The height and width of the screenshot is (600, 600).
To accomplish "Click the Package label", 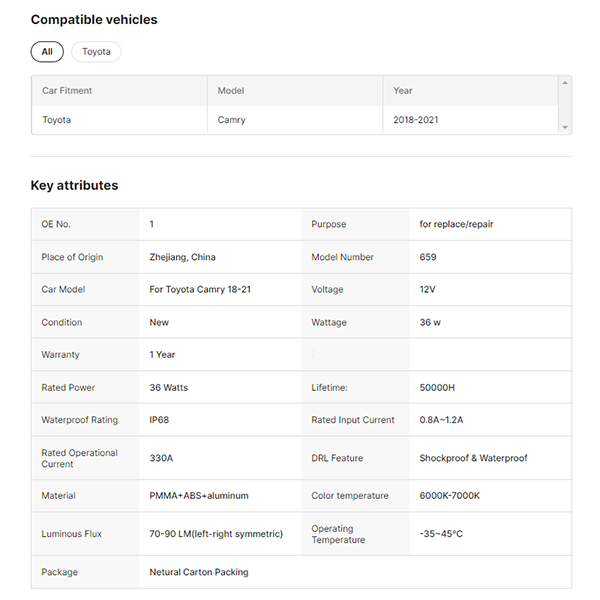I will click(x=60, y=572).
